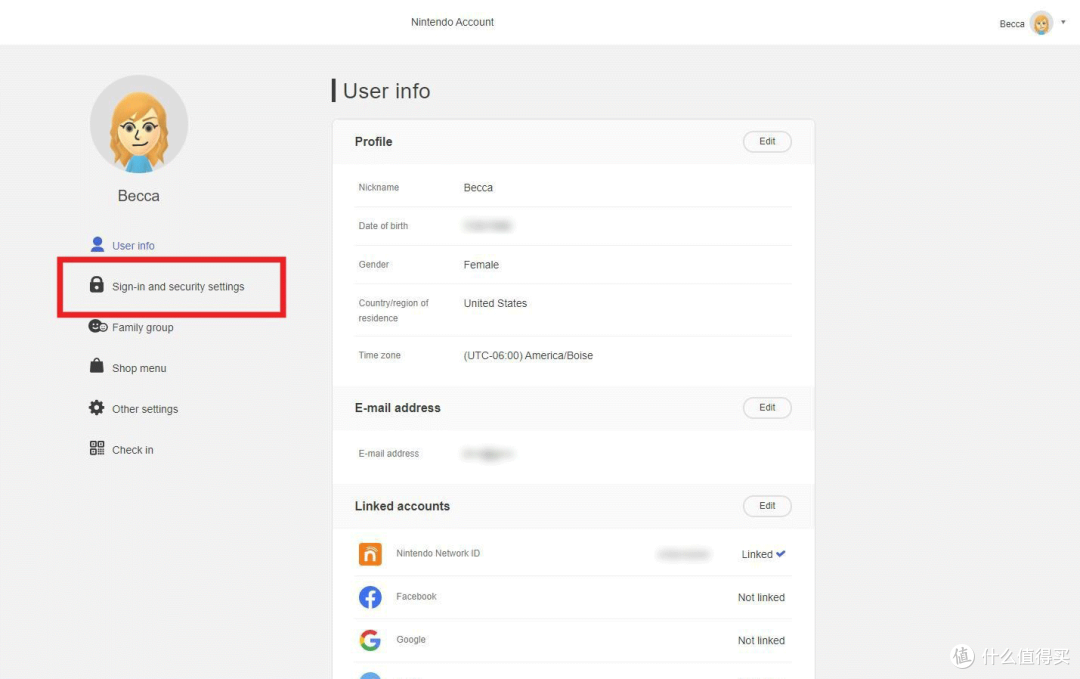Click the Linked checkmark for Nintendo Network ID
The width and height of the screenshot is (1080, 679).
pyautogui.click(x=780, y=554)
